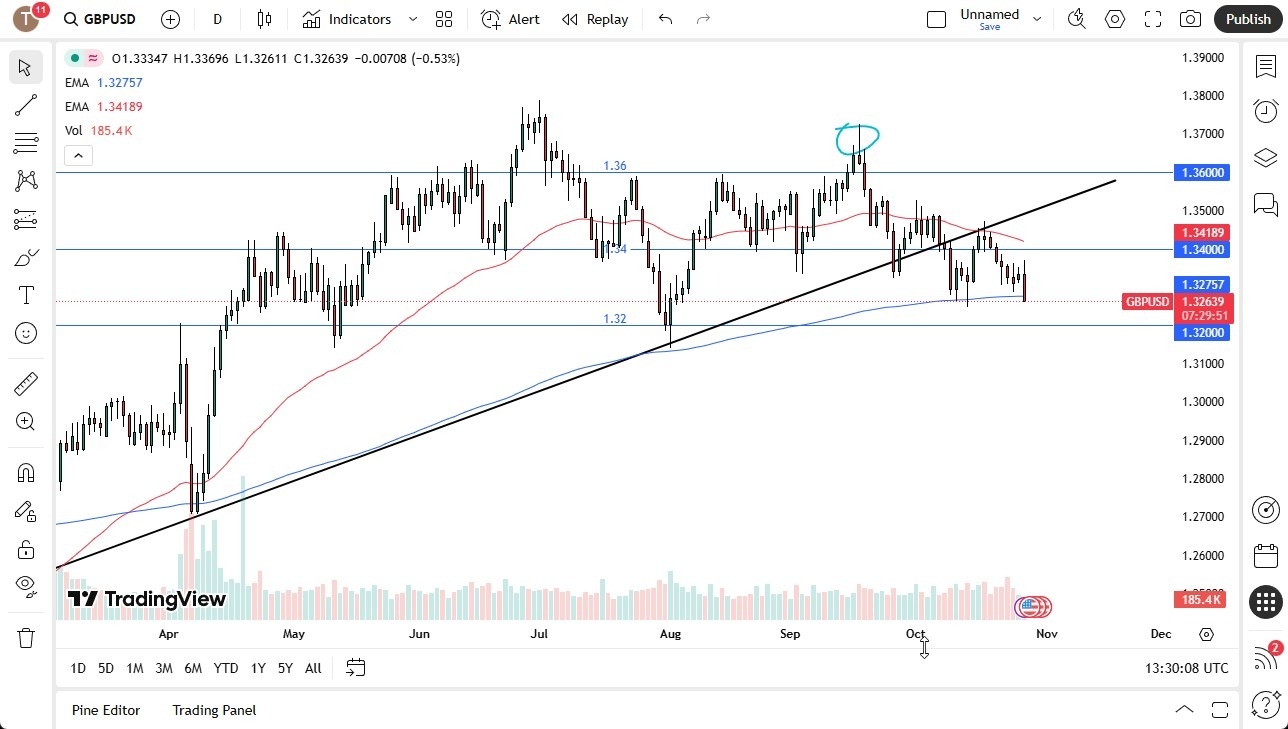This screenshot has width=1288, height=729.
Task: Open the trash to remove drawings
Action: tap(25, 637)
